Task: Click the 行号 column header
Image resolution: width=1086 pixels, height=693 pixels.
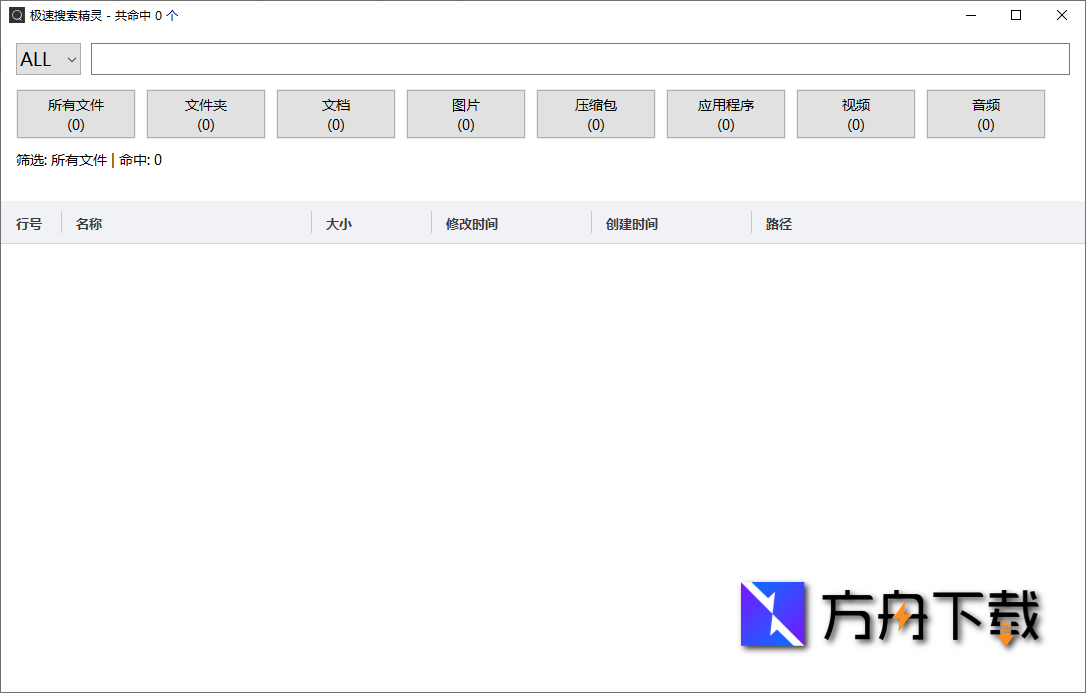Action: (x=29, y=223)
